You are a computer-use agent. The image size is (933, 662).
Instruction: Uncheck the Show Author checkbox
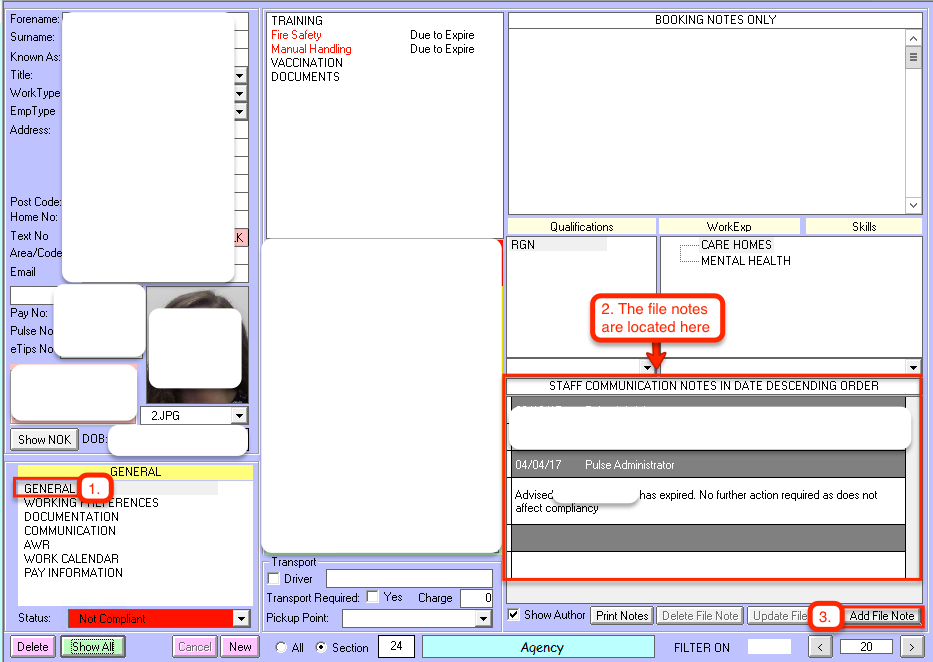pos(514,615)
